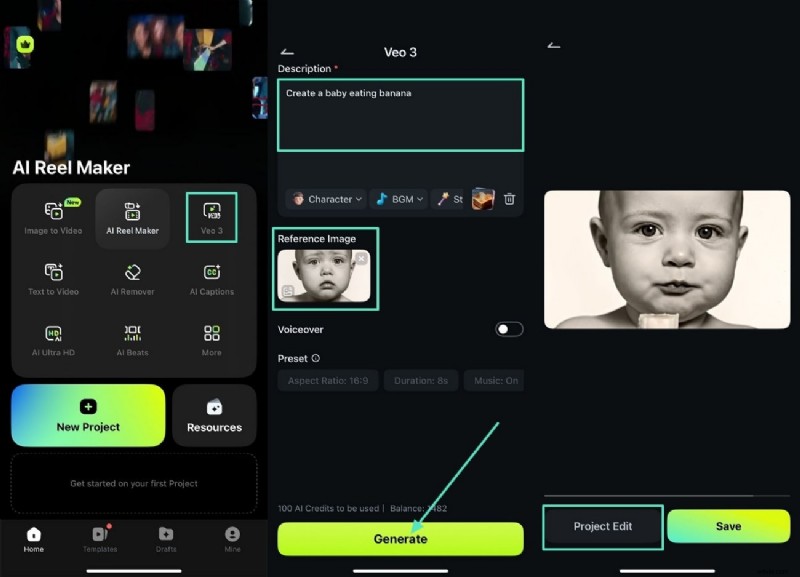Tap the More grid icon

click(x=211, y=340)
